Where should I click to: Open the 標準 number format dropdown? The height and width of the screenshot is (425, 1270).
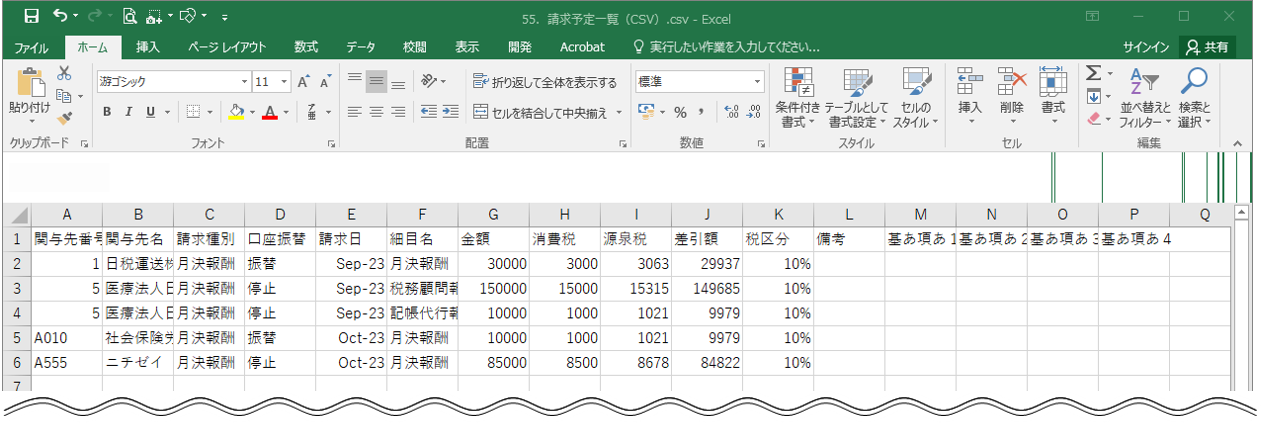pos(757,82)
